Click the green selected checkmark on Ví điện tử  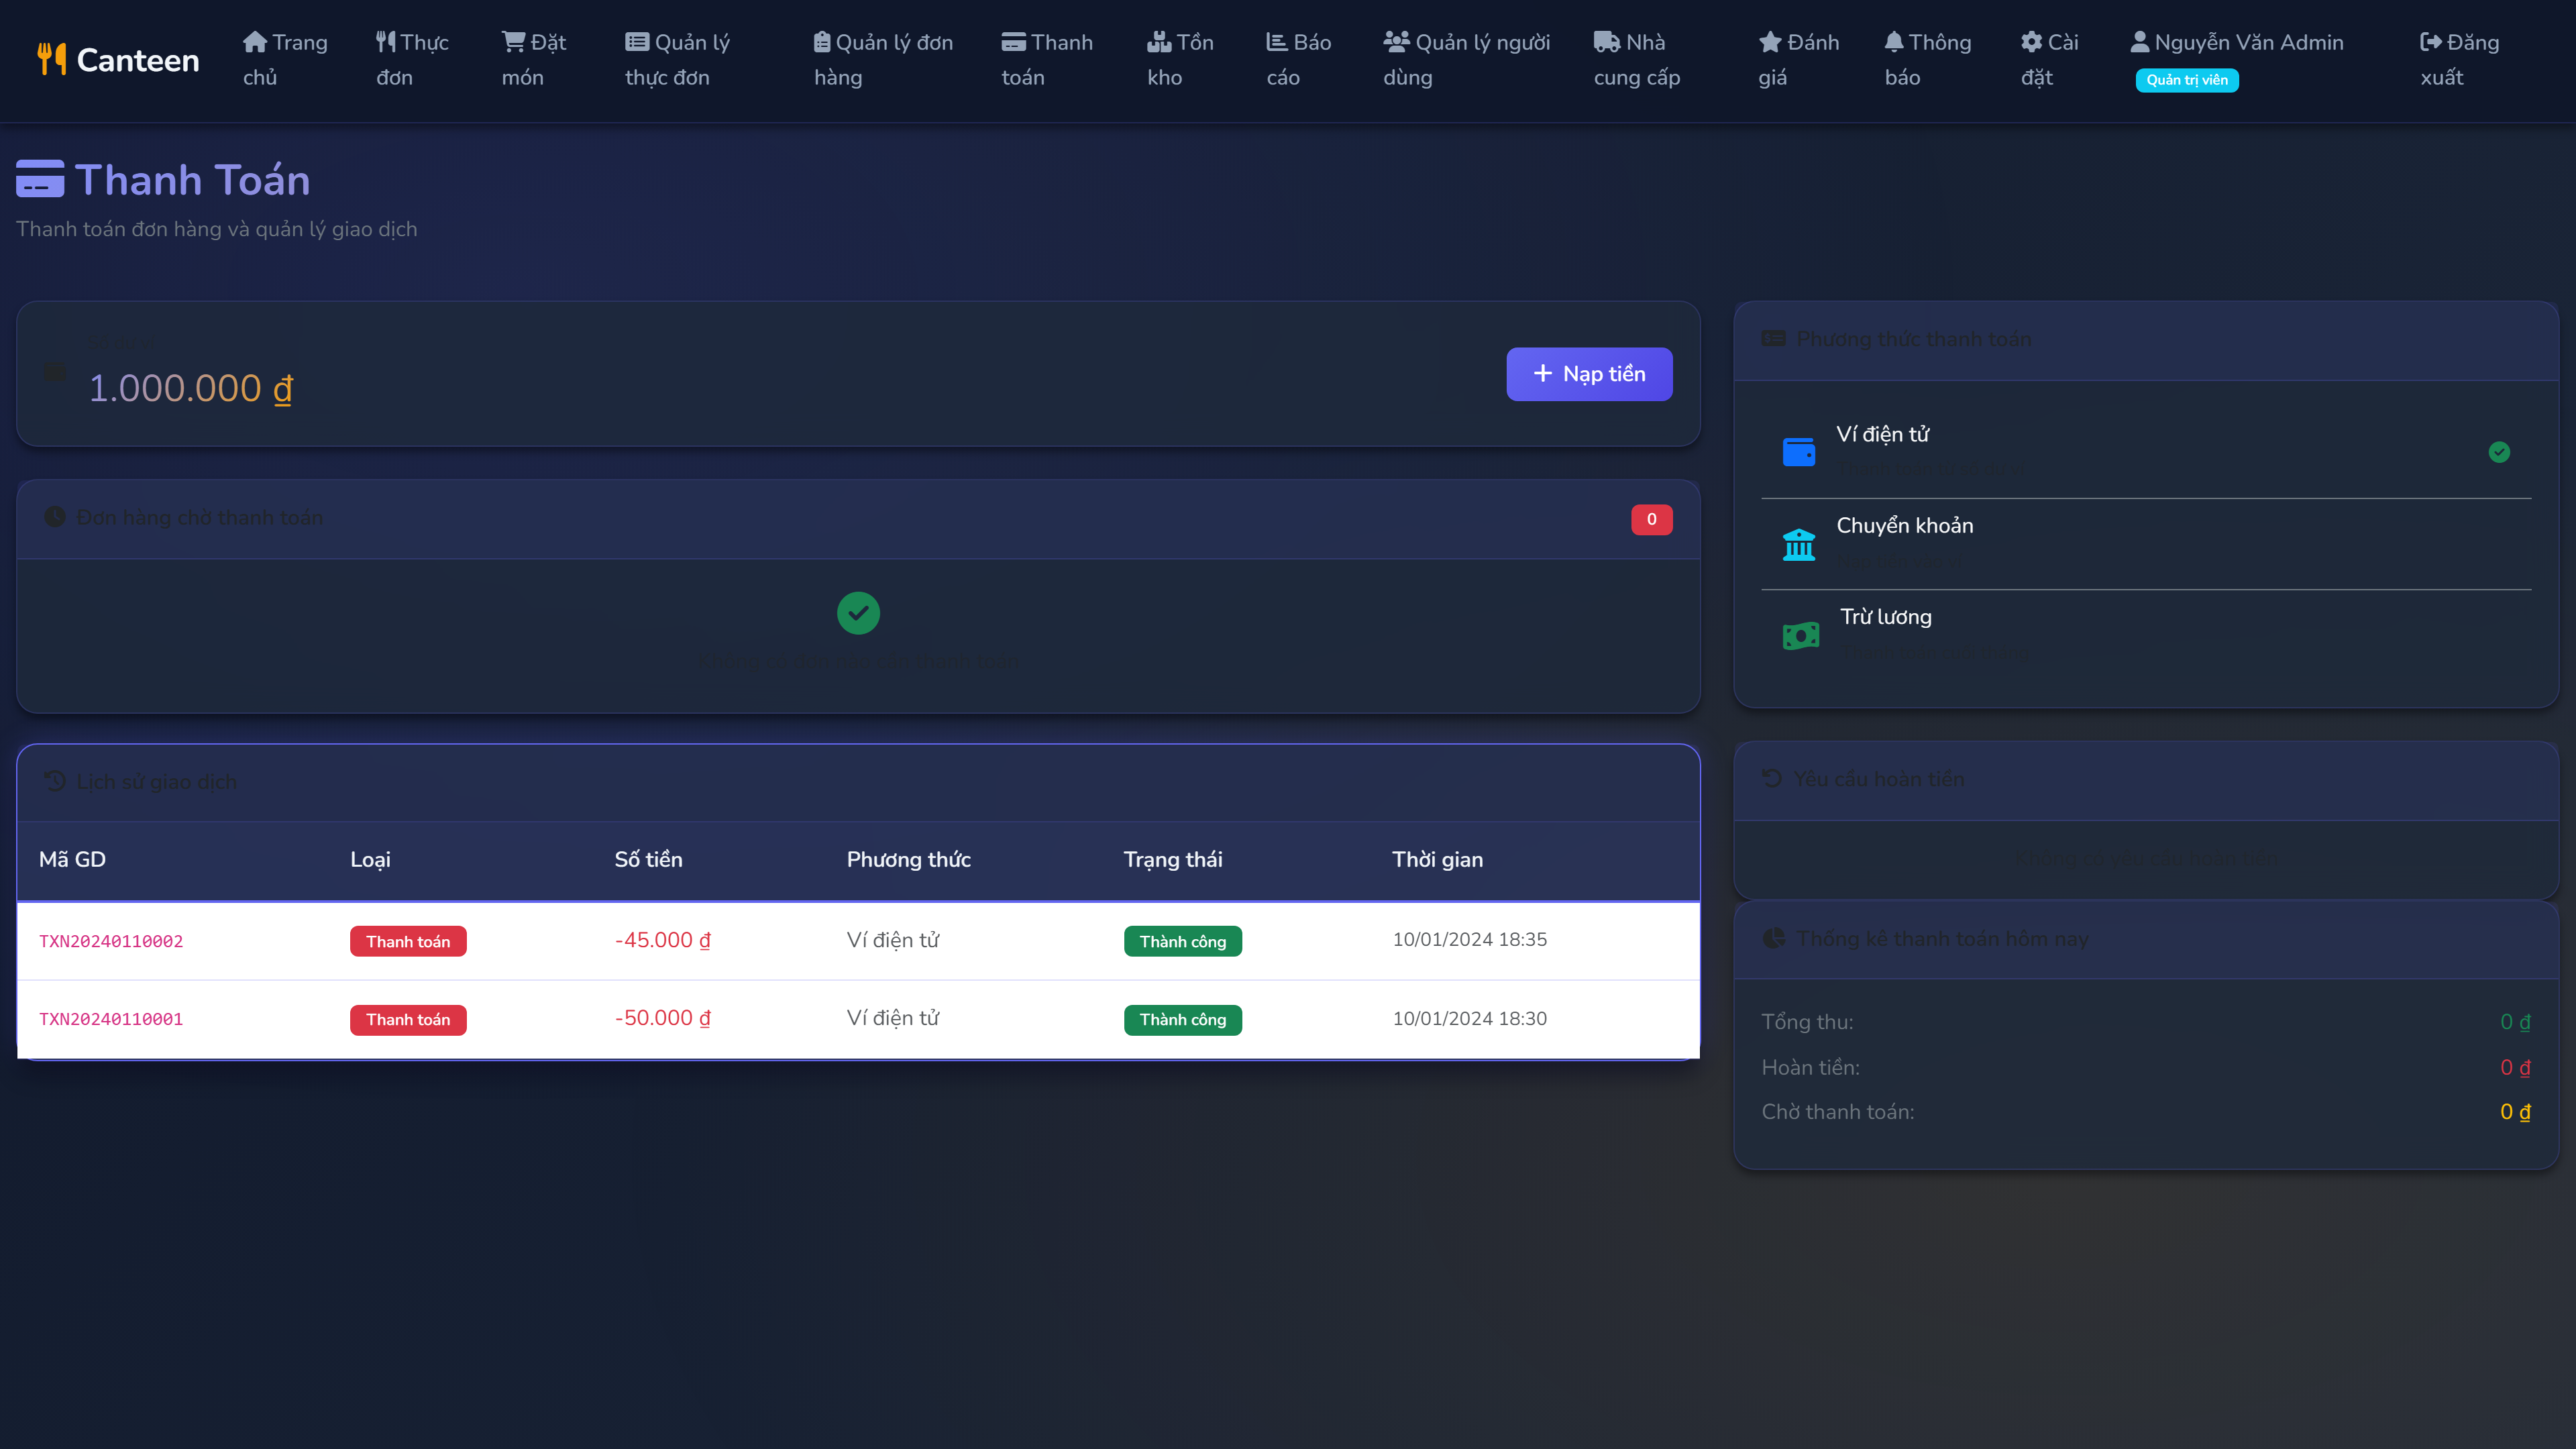[x=2498, y=452]
